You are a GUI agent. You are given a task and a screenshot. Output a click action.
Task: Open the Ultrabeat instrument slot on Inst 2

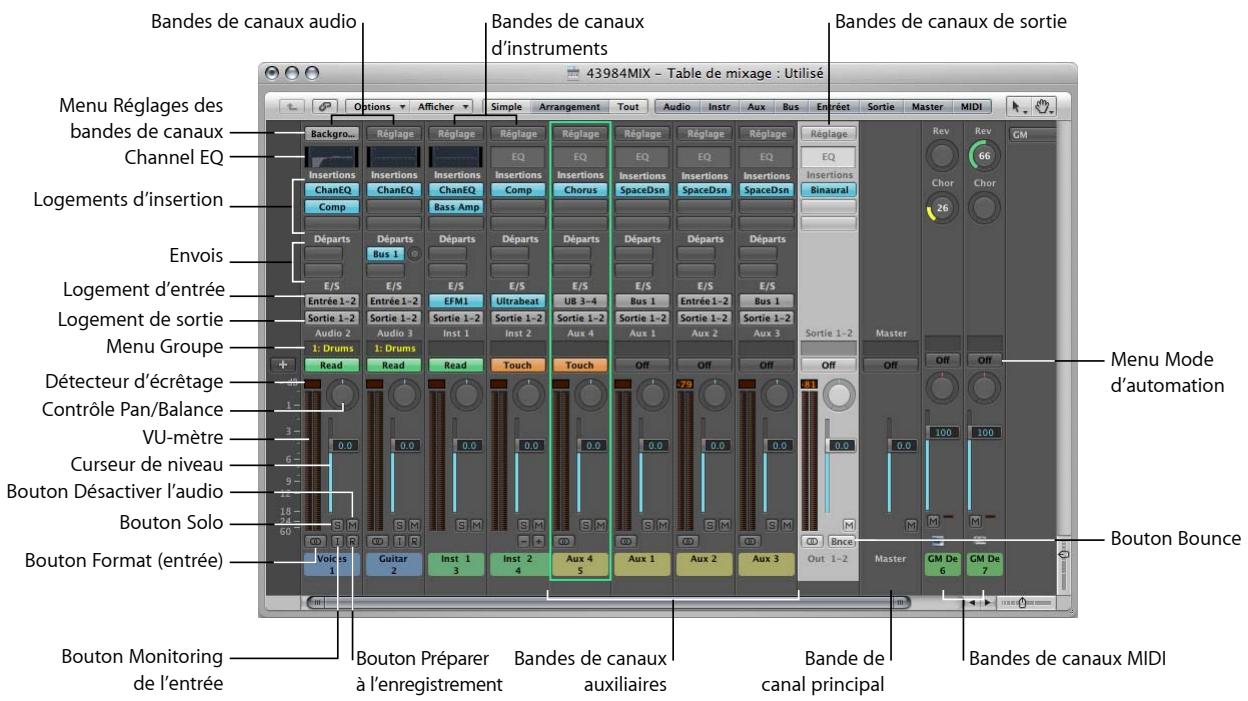point(517,299)
